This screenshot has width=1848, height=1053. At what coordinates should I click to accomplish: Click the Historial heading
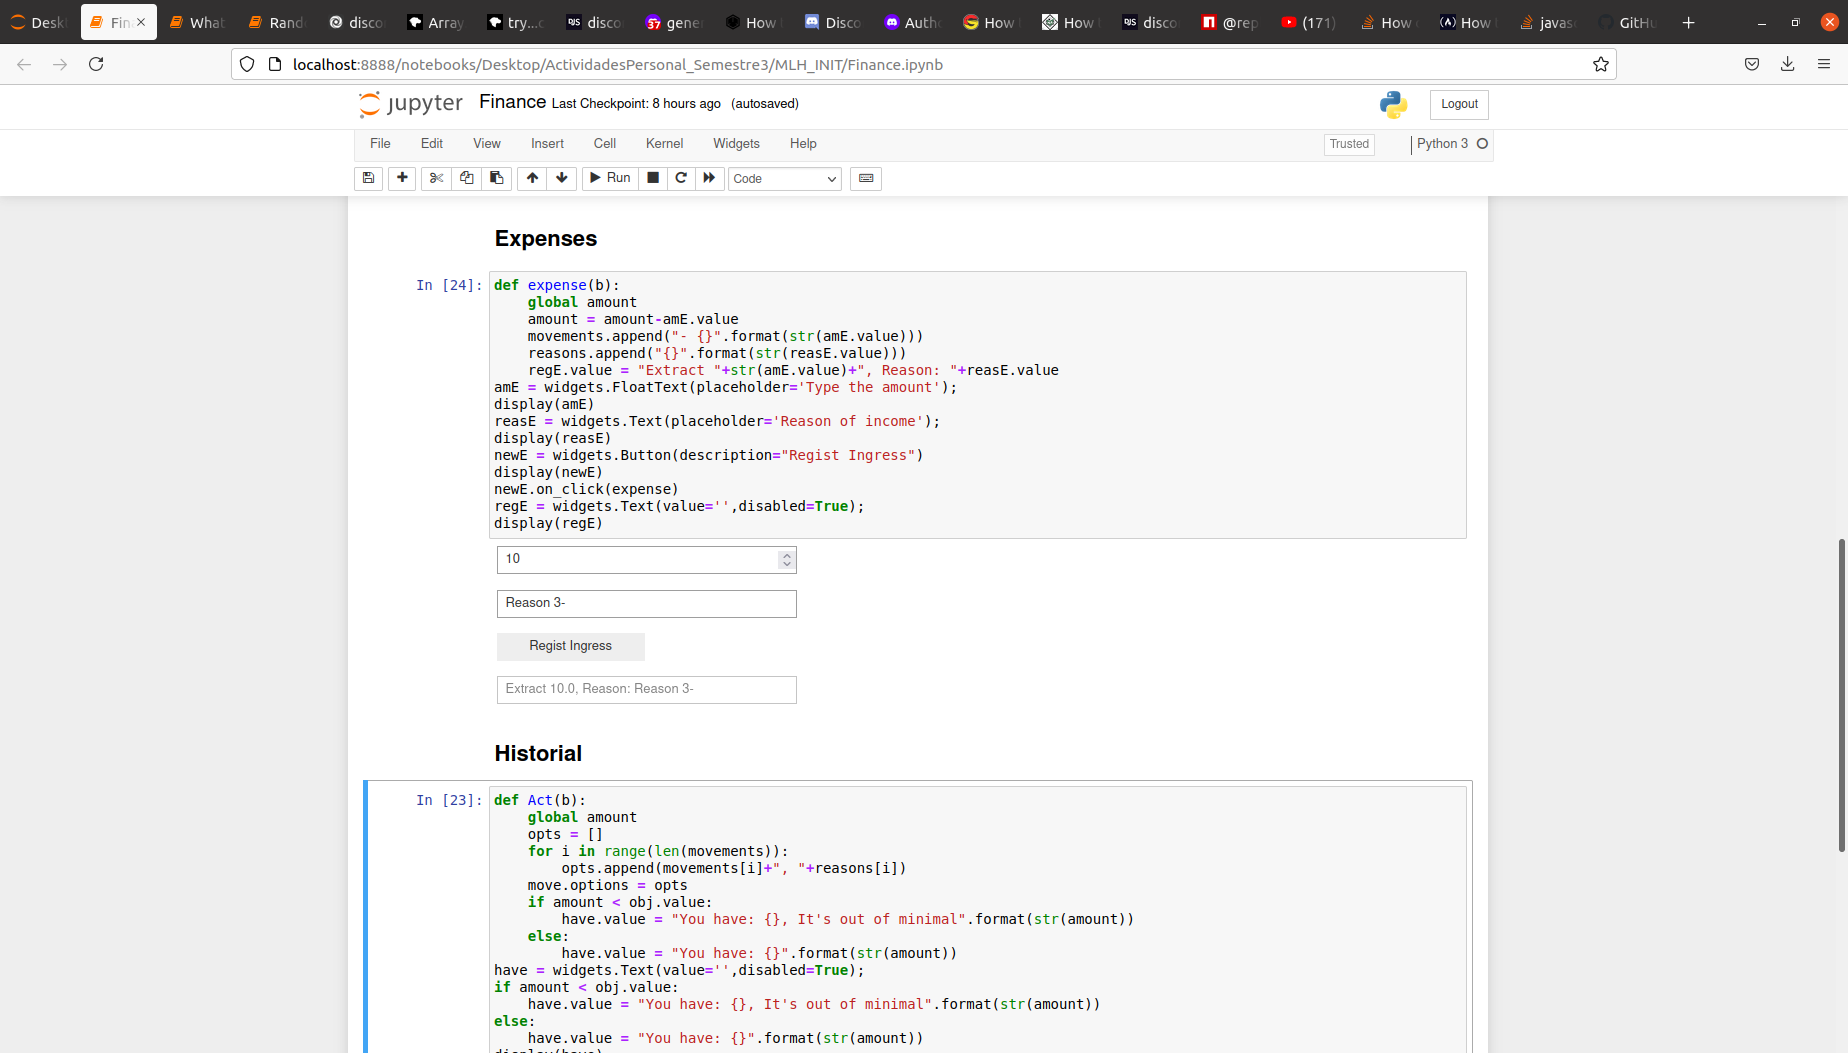point(538,754)
